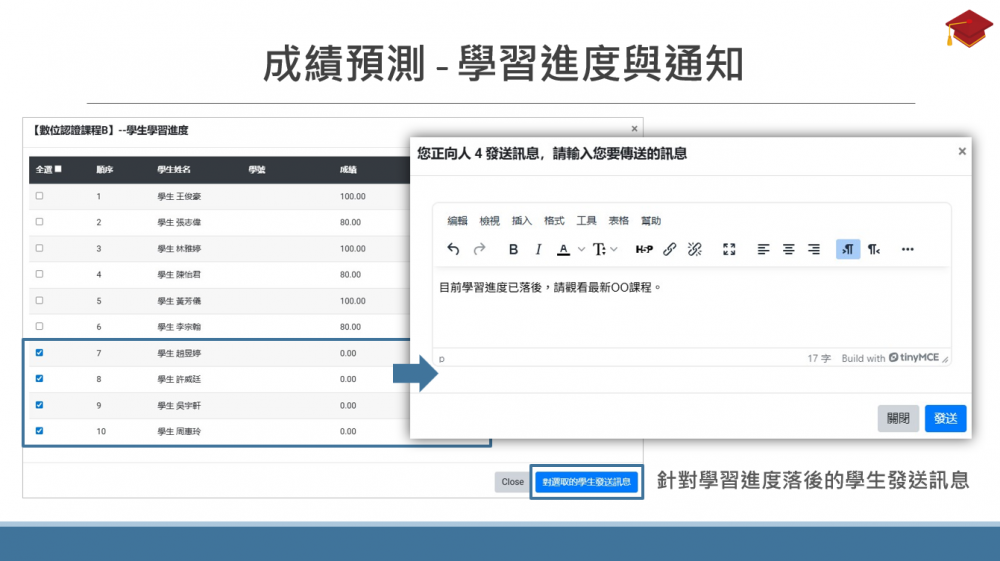
Task: Toggle the 全選 select-all checkbox
Action: pyautogui.click(x=58, y=169)
